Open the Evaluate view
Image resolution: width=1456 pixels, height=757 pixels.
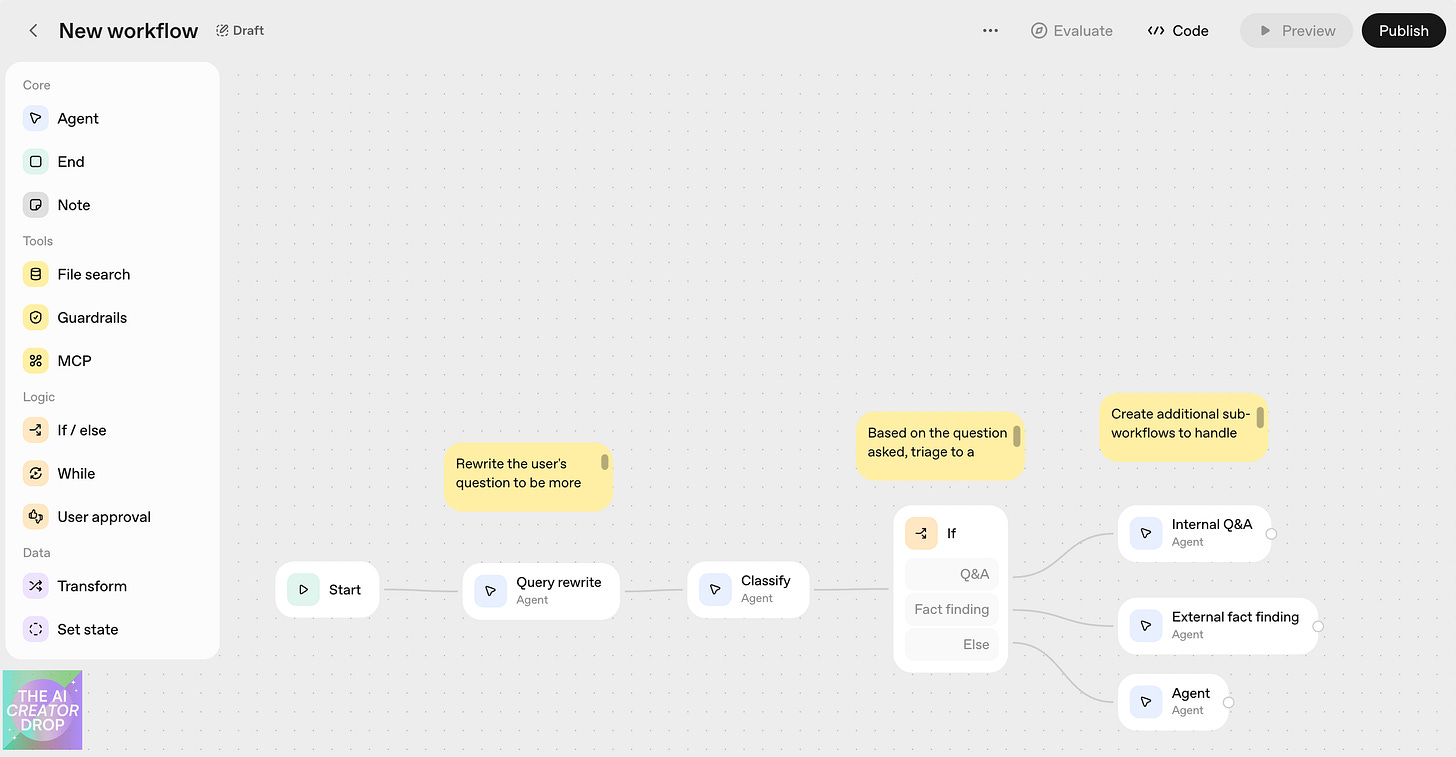[1072, 31]
